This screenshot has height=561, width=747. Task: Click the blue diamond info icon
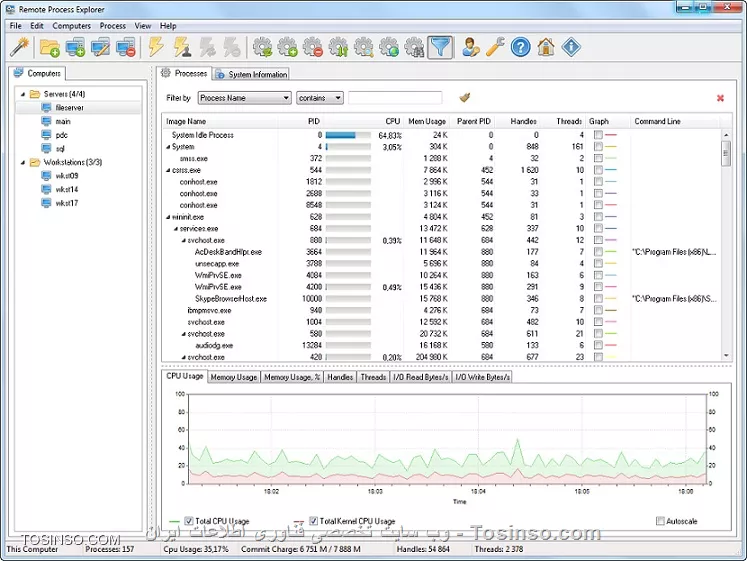click(x=571, y=47)
